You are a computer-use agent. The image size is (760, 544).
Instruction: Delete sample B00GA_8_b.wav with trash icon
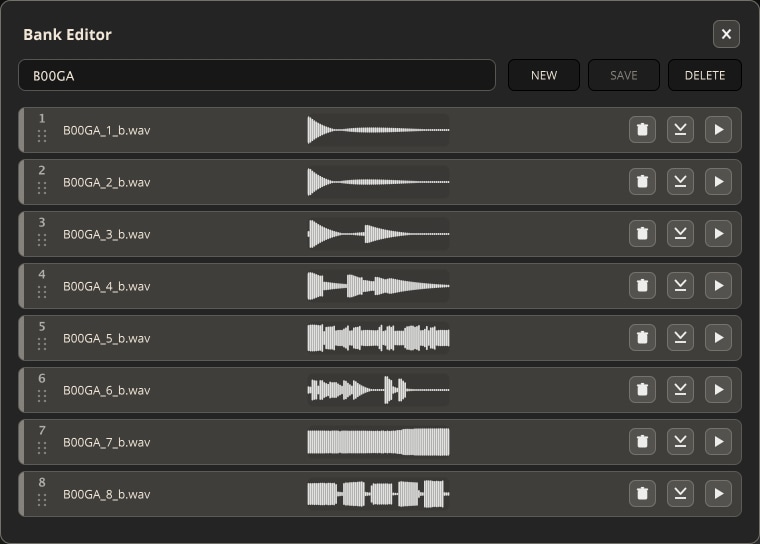pos(642,494)
